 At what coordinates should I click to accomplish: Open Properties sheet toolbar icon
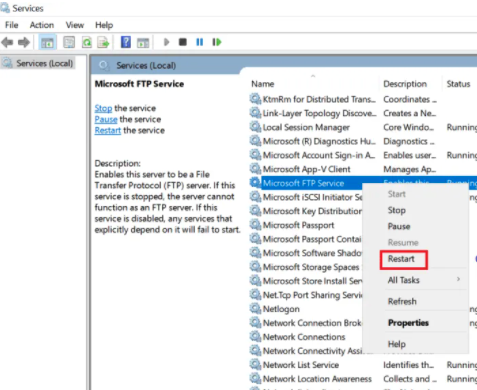pyautogui.click(x=69, y=42)
